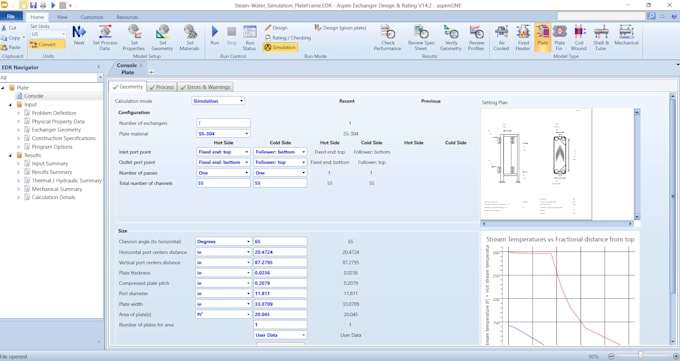Open the File menu
Viewport: 680px width, 361px height.
coord(11,16)
